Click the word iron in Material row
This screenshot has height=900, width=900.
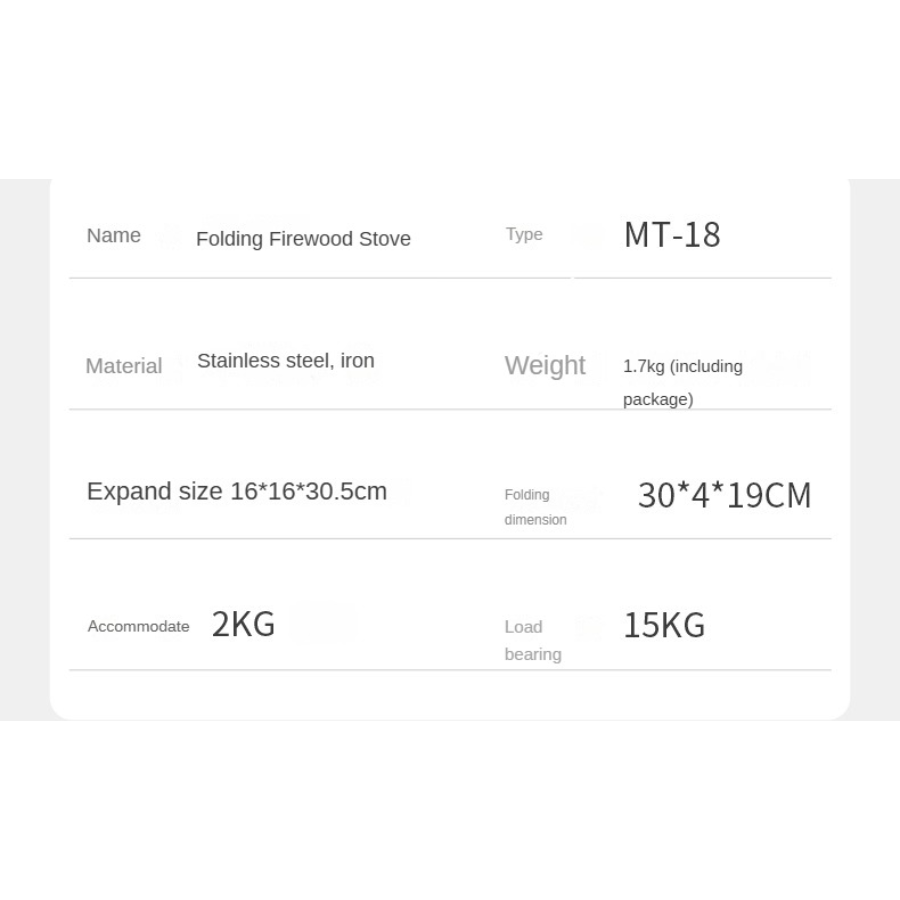358,361
